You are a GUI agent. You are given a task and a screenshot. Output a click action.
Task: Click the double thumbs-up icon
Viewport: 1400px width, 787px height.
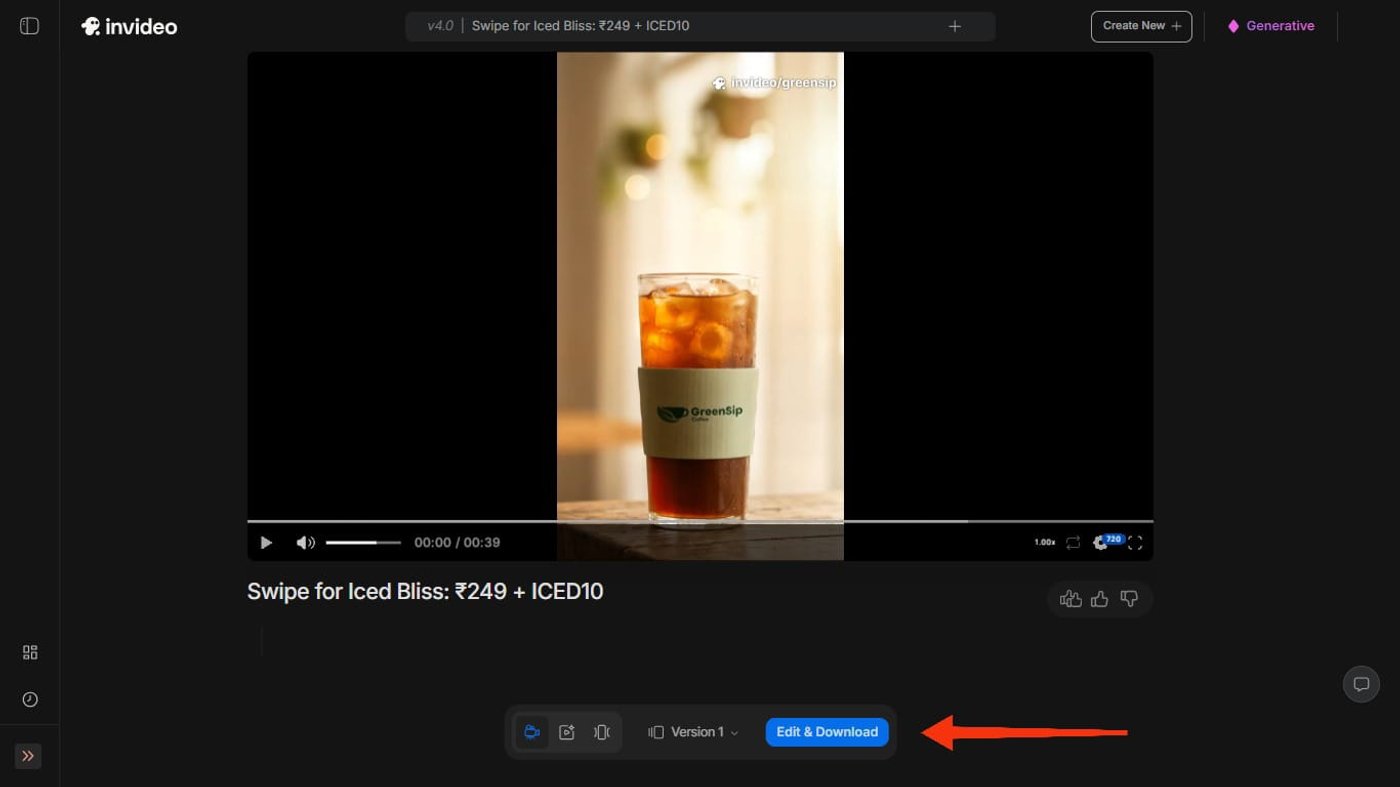tap(1070, 599)
